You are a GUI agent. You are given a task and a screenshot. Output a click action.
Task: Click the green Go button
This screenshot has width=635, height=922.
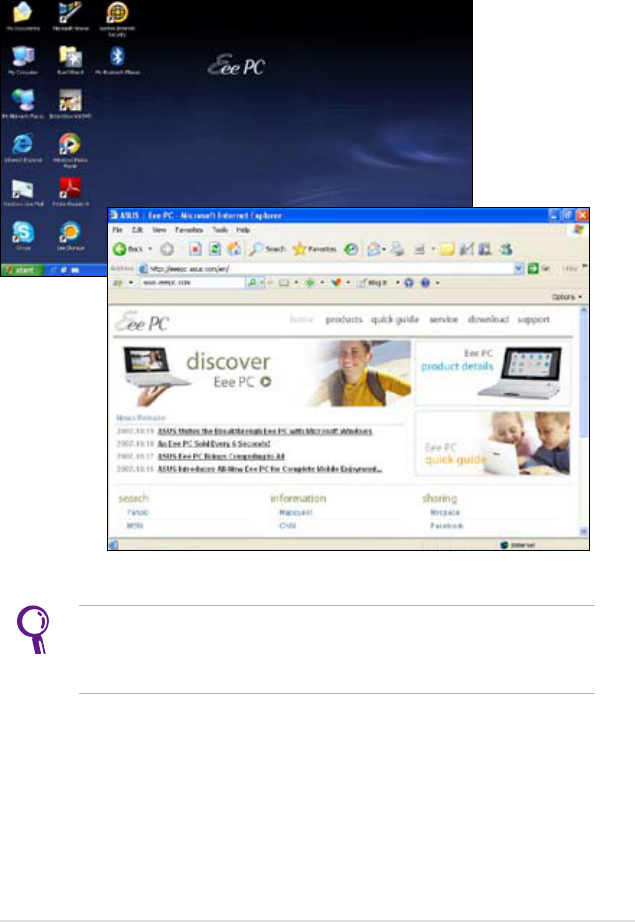coord(538,269)
